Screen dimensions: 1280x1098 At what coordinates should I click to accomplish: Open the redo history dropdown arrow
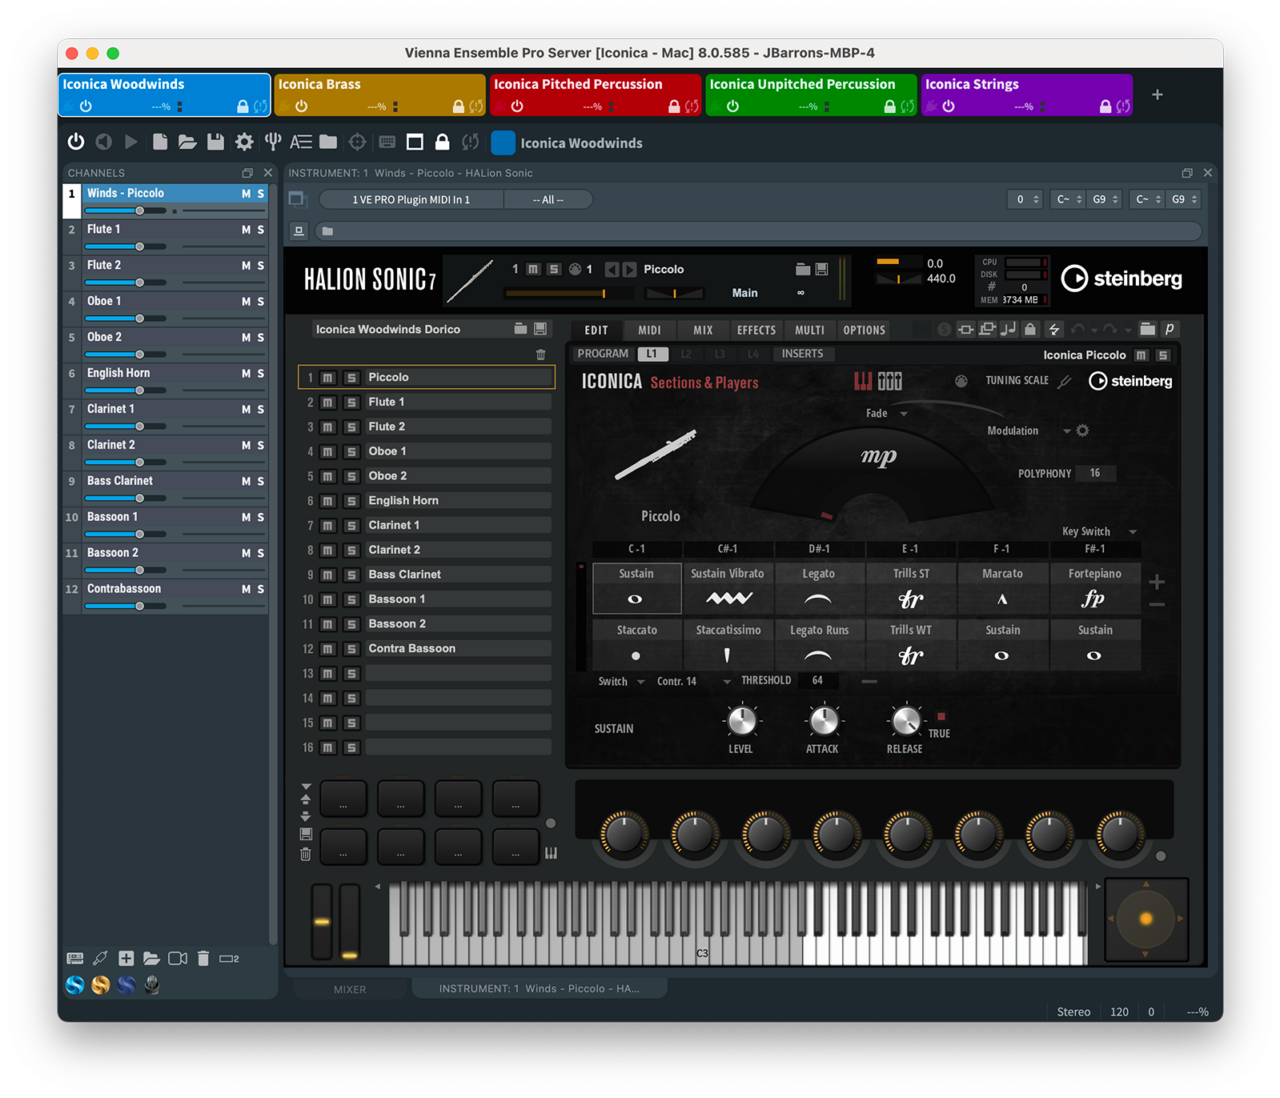coord(1127,331)
